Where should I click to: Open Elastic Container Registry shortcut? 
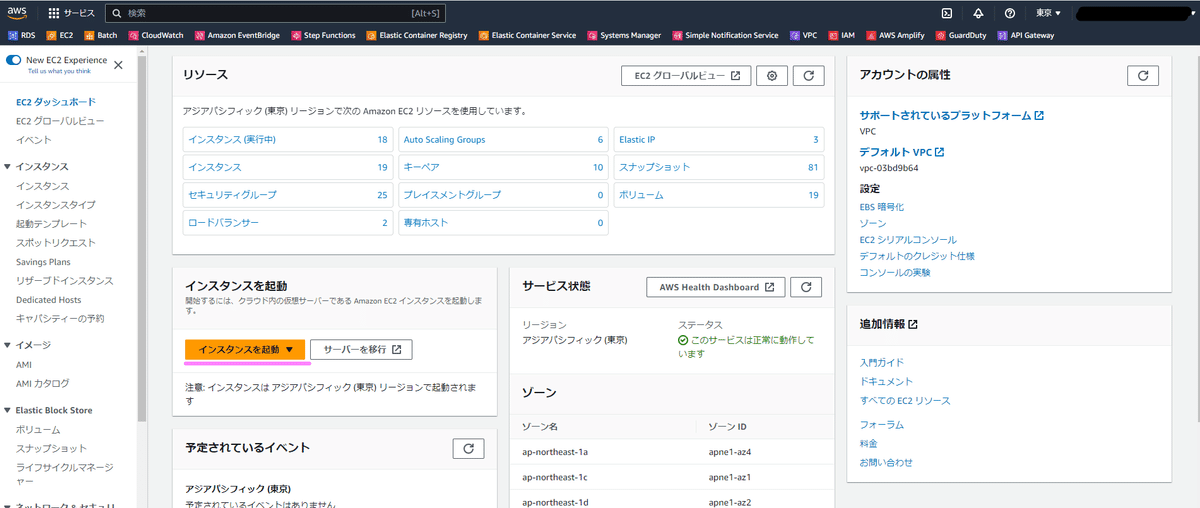tap(416, 35)
